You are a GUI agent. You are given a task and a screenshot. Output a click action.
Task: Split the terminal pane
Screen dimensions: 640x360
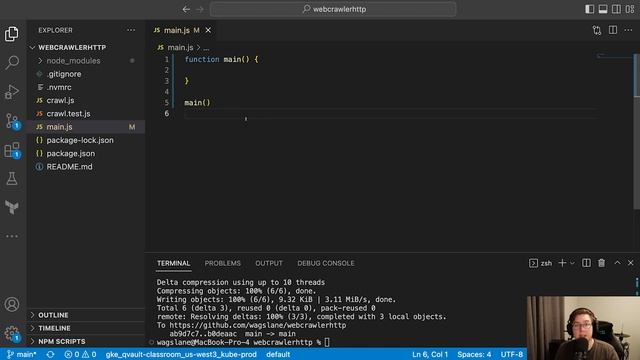[586, 263]
